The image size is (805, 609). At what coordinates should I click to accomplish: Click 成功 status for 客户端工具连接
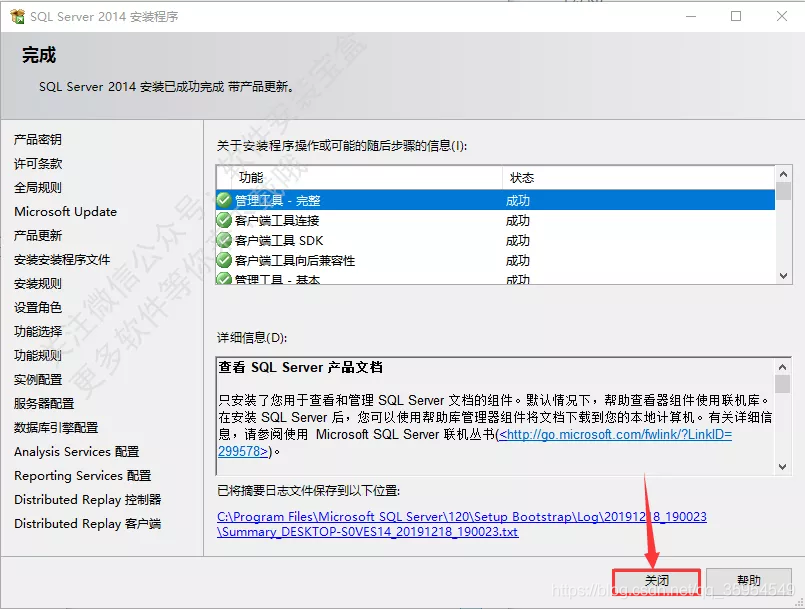(x=518, y=220)
